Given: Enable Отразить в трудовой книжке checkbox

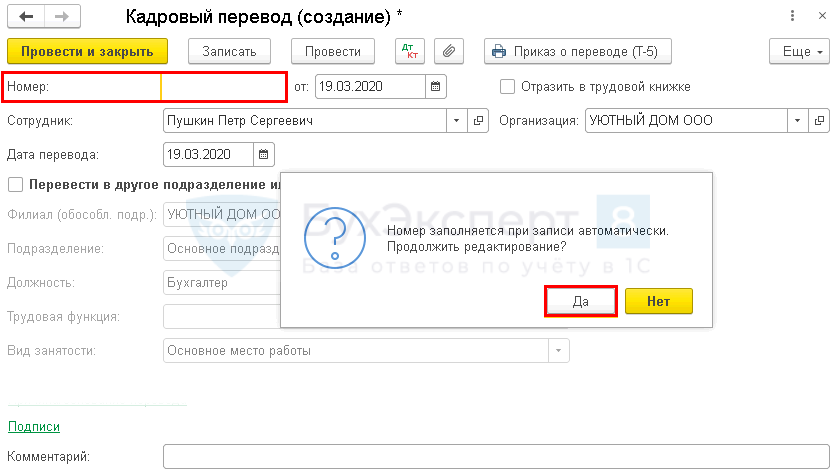Looking at the screenshot, I should (508, 87).
